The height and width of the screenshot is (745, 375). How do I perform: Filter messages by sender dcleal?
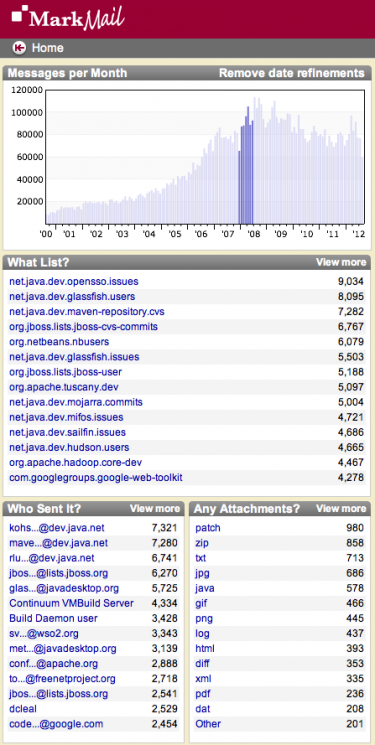pyautogui.click(x=23, y=709)
